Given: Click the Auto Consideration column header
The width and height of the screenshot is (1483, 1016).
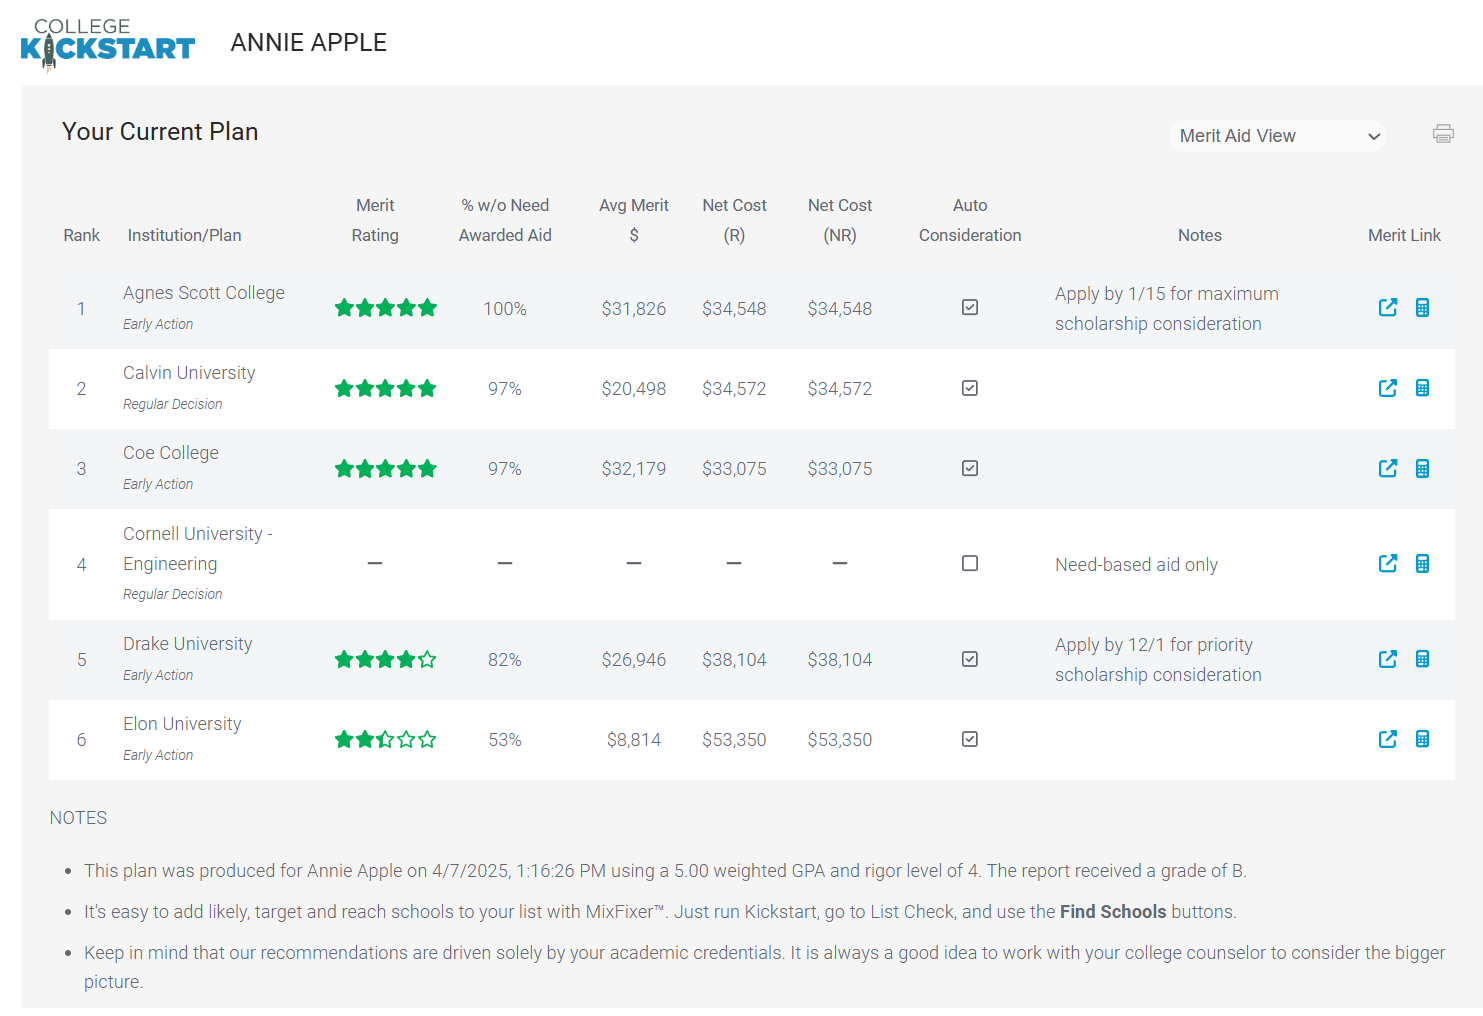Looking at the screenshot, I should (x=970, y=220).
